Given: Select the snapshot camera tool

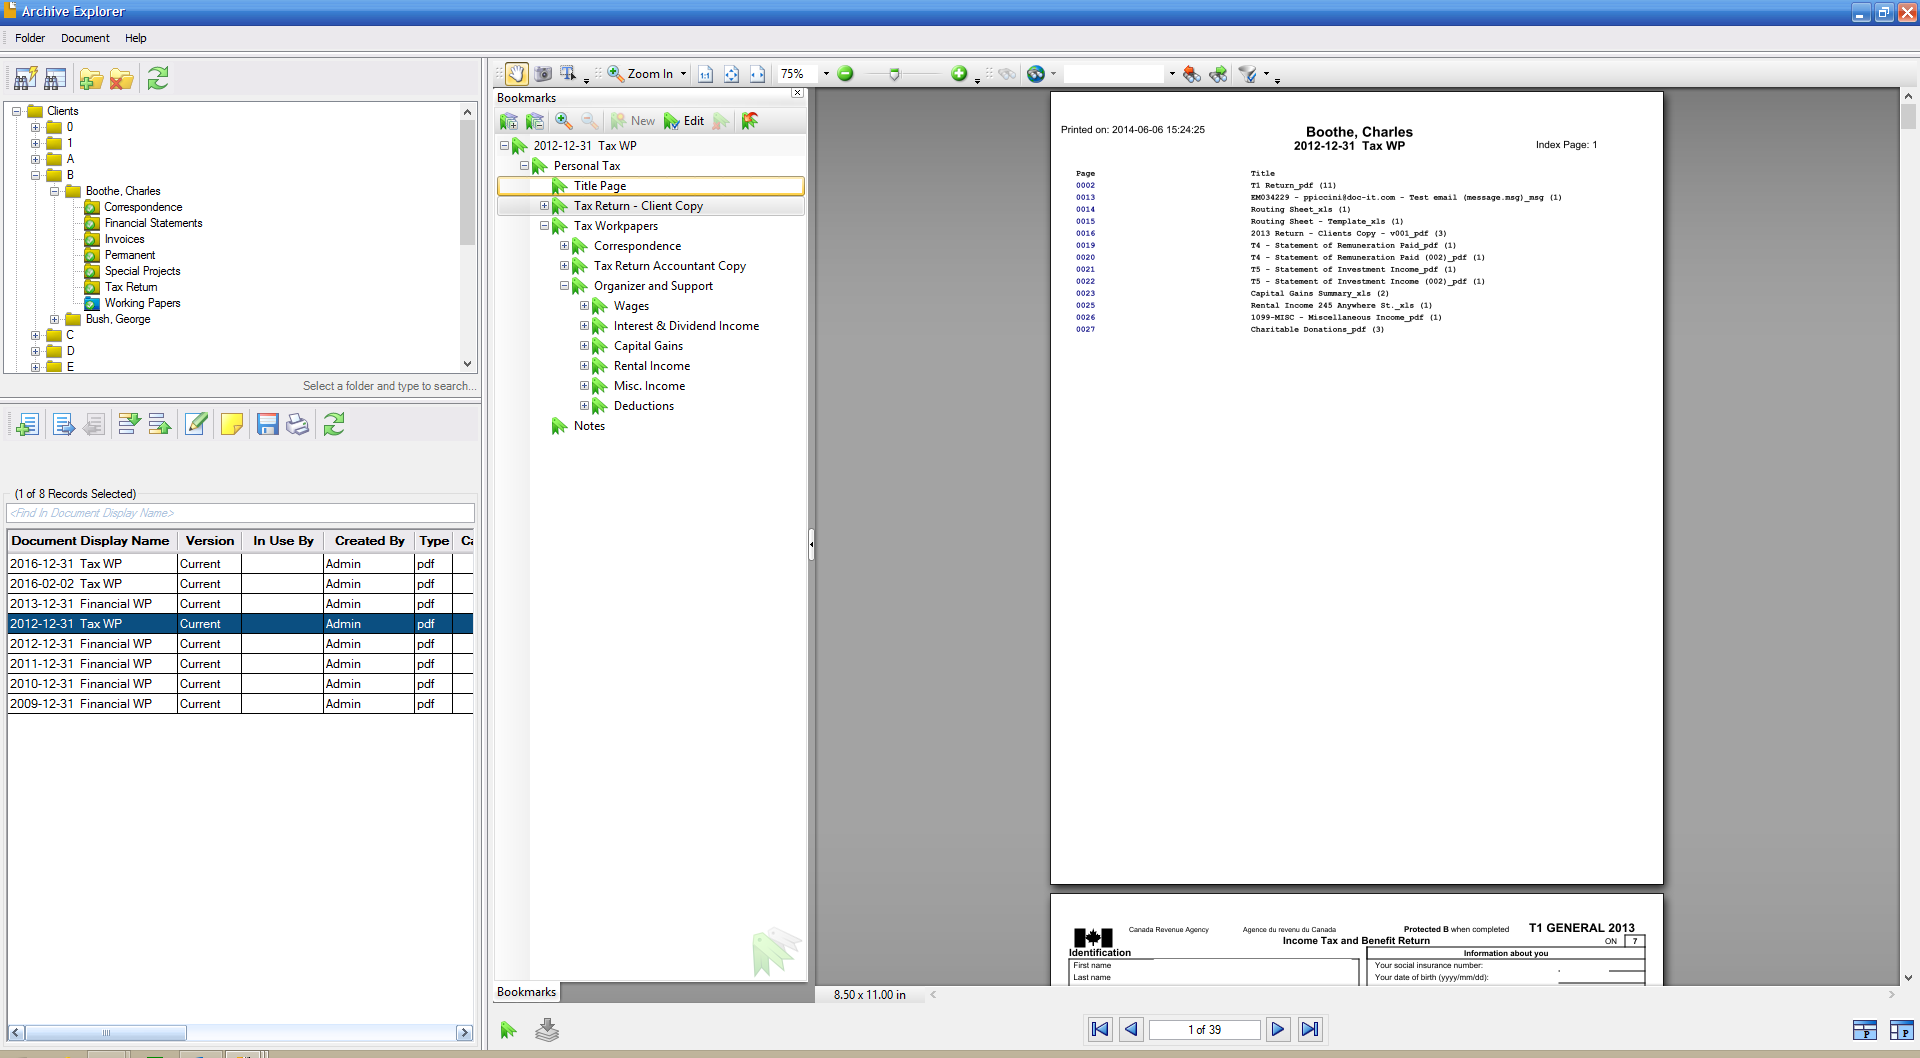Looking at the screenshot, I should click(x=543, y=73).
